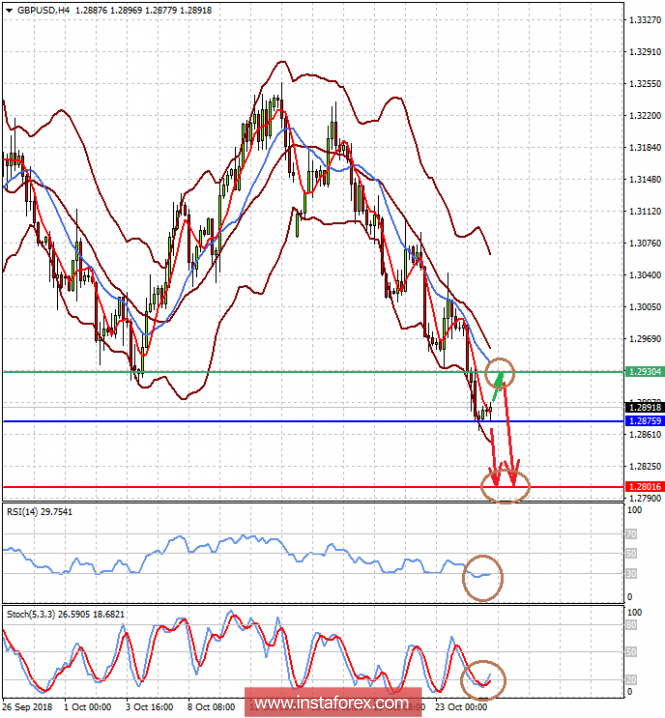Viewport: 665px width, 718px height.
Task: Click the 1.30050 price axis label
Action: tap(645, 307)
